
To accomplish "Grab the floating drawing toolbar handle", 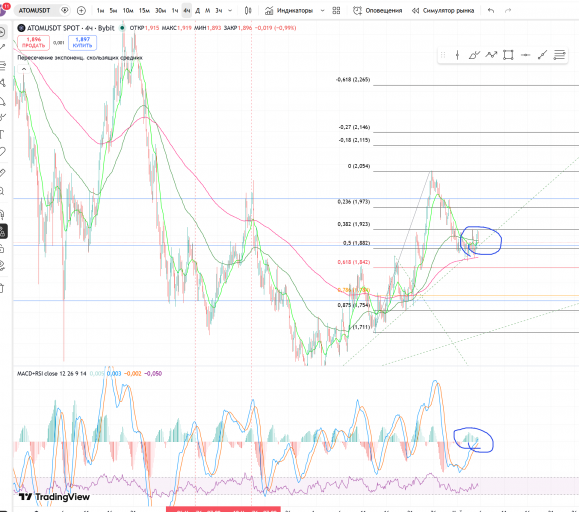I will click(443, 55).
